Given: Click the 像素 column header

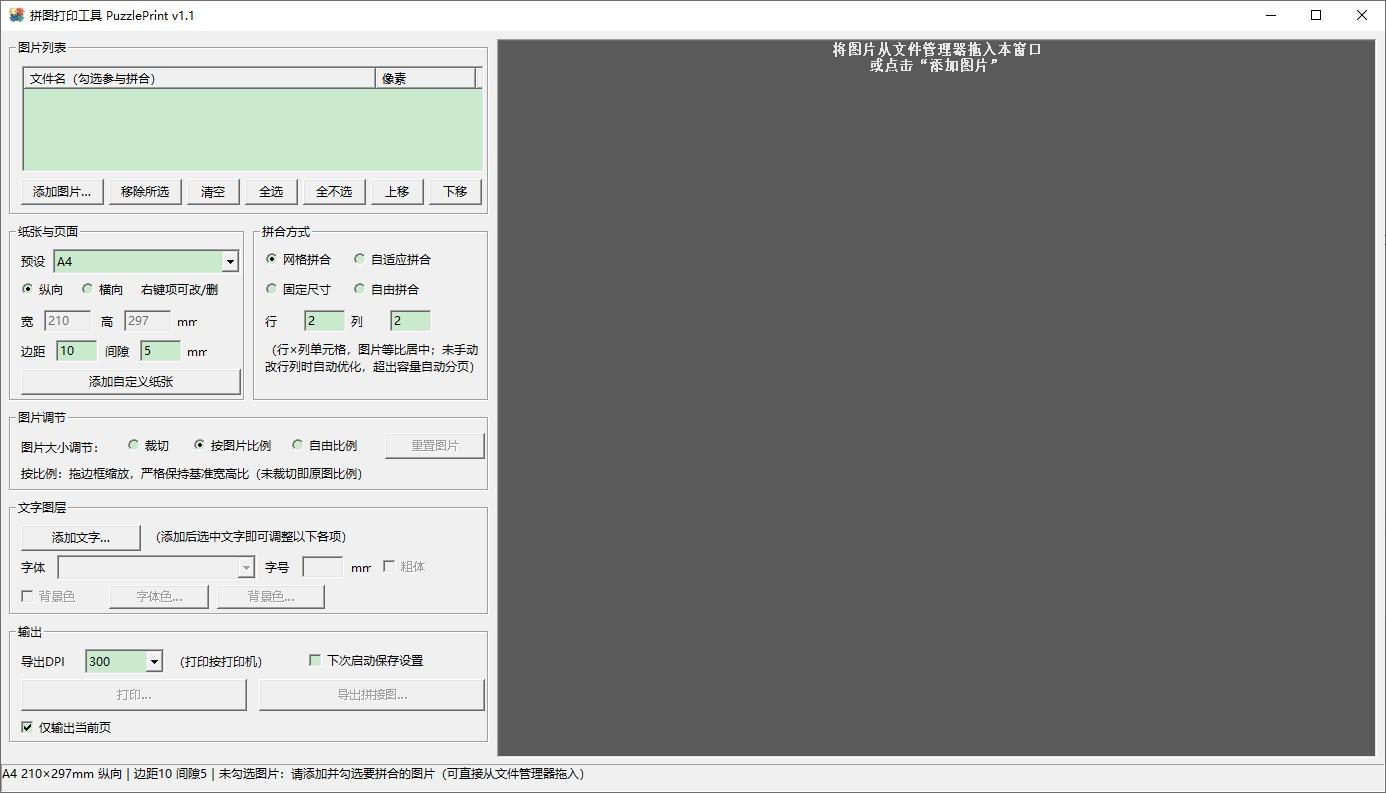Looking at the screenshot, I should [x=426, y=78].
